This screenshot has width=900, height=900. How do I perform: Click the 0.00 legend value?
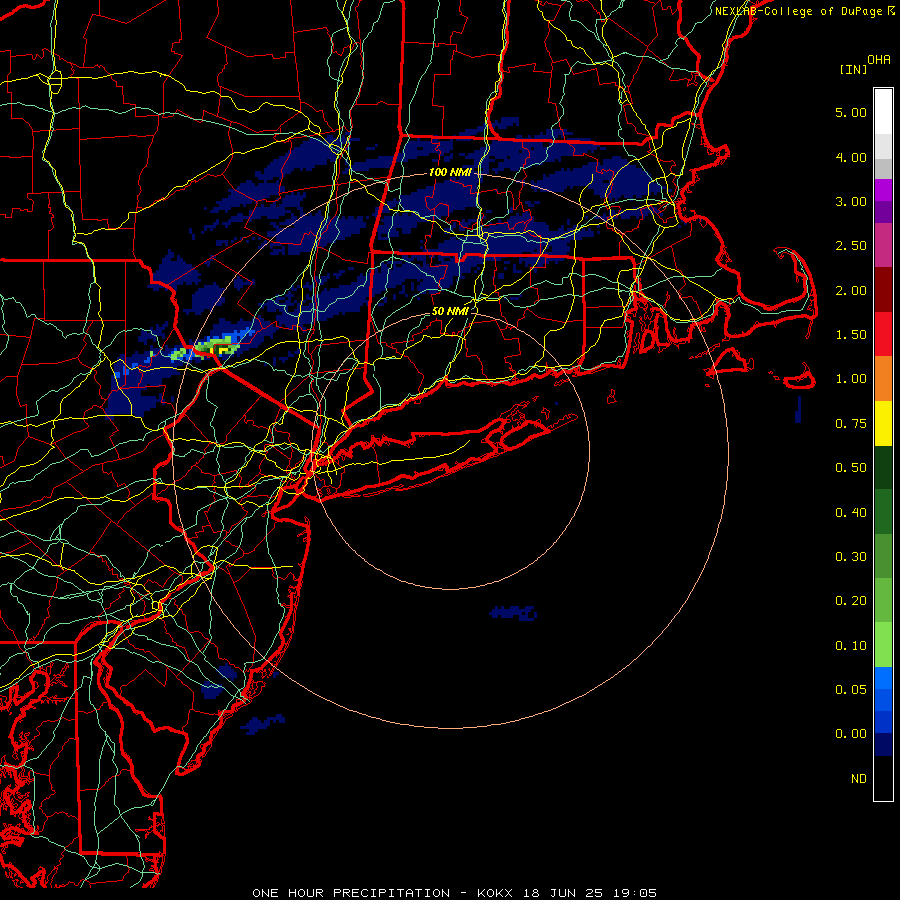click(851, 734)
